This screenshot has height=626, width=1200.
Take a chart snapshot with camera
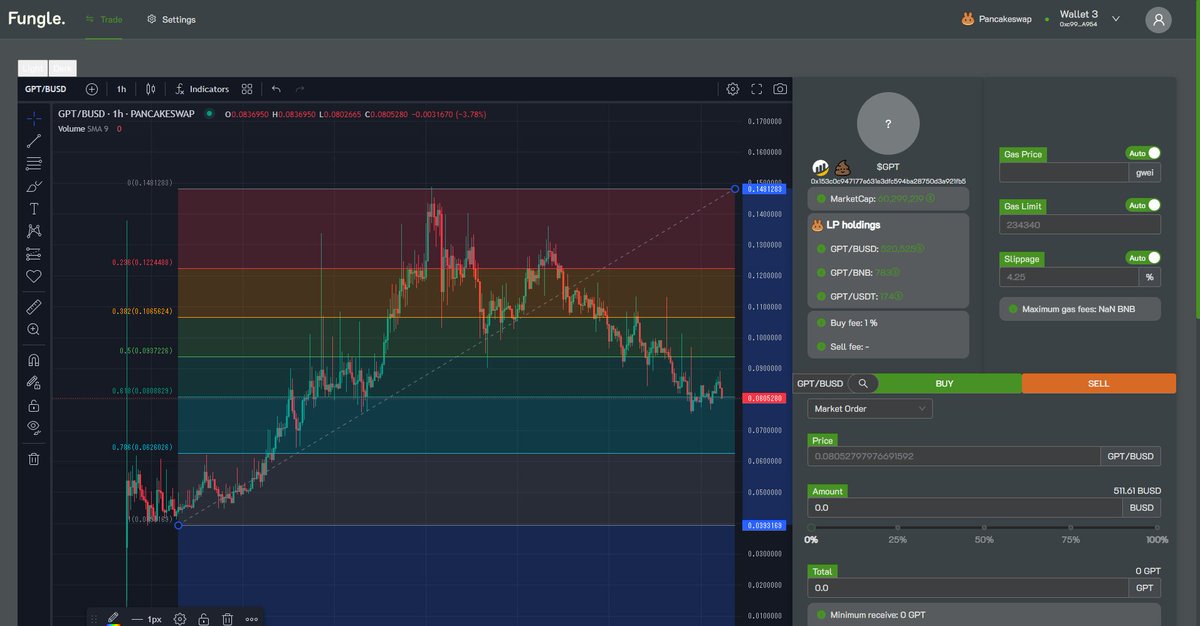pyautogui.click(x=780, y=89)
